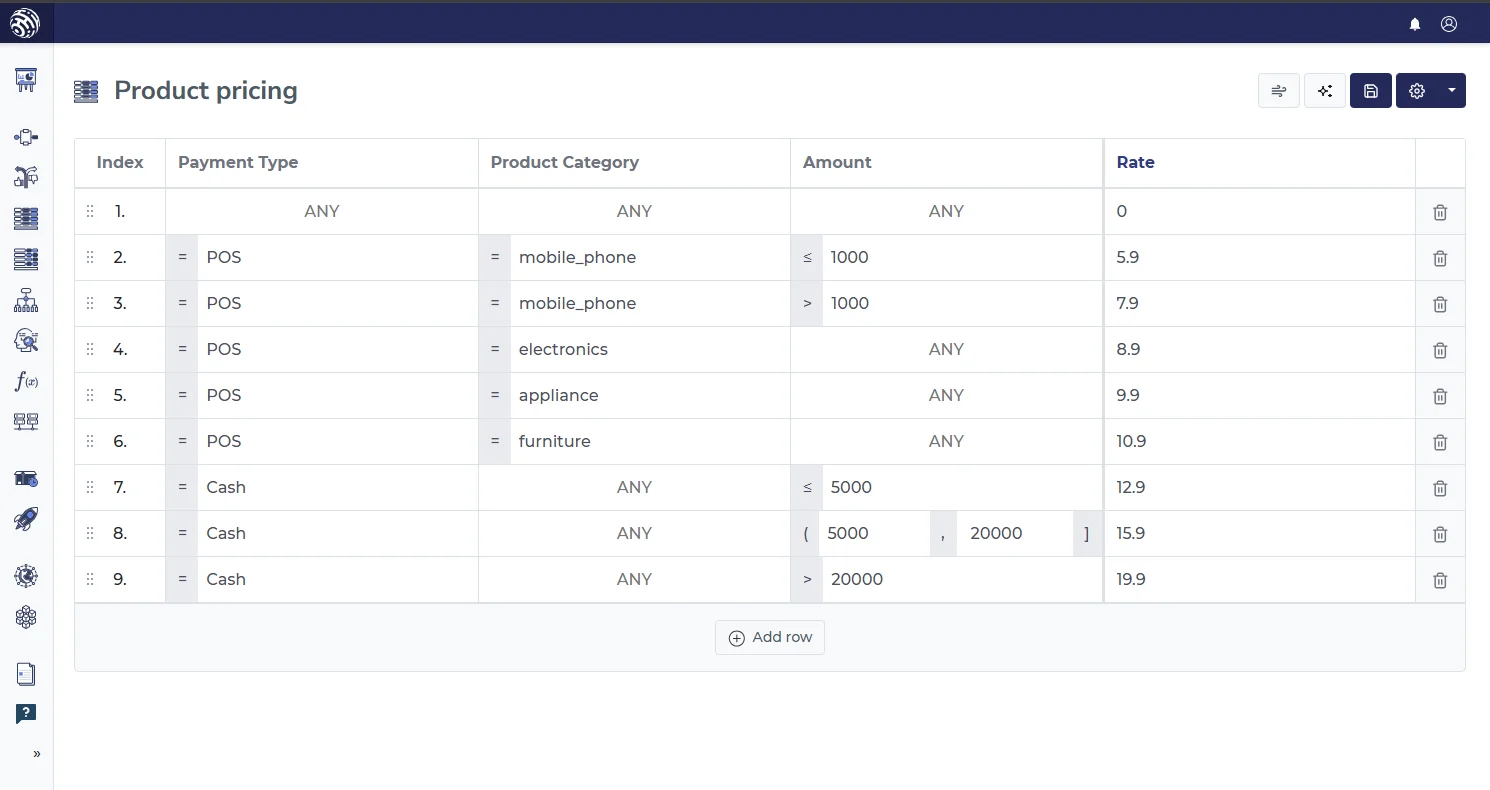Open the notifications bell

click(1415, 24)
